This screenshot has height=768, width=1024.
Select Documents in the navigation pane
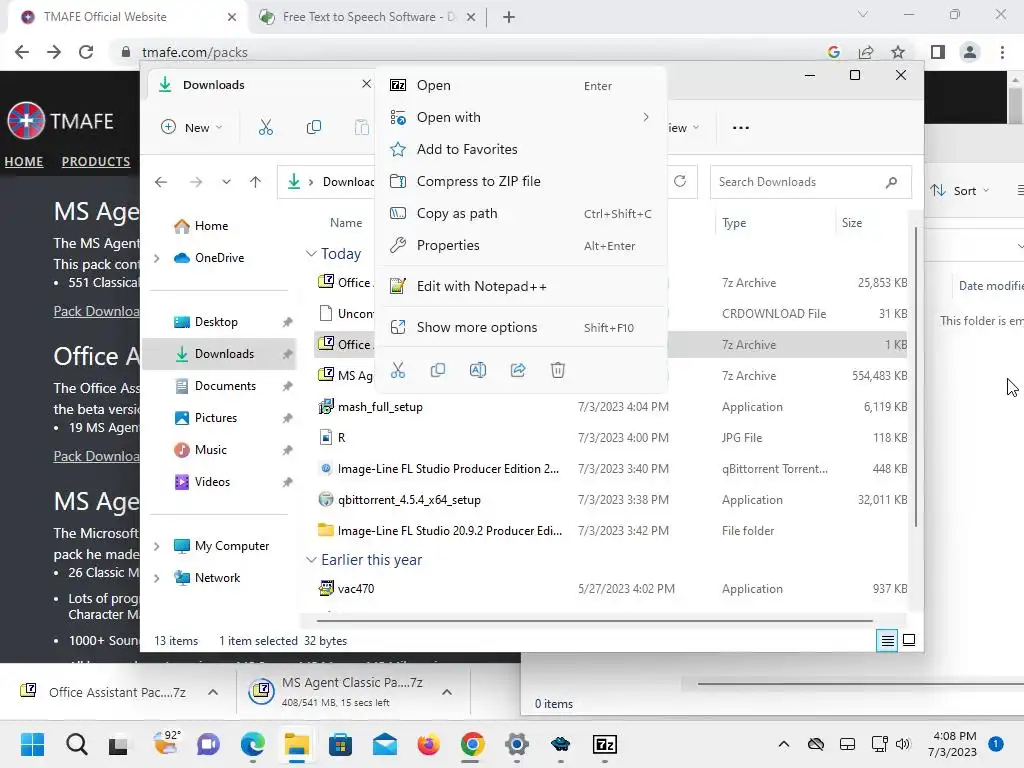point(220,386)
